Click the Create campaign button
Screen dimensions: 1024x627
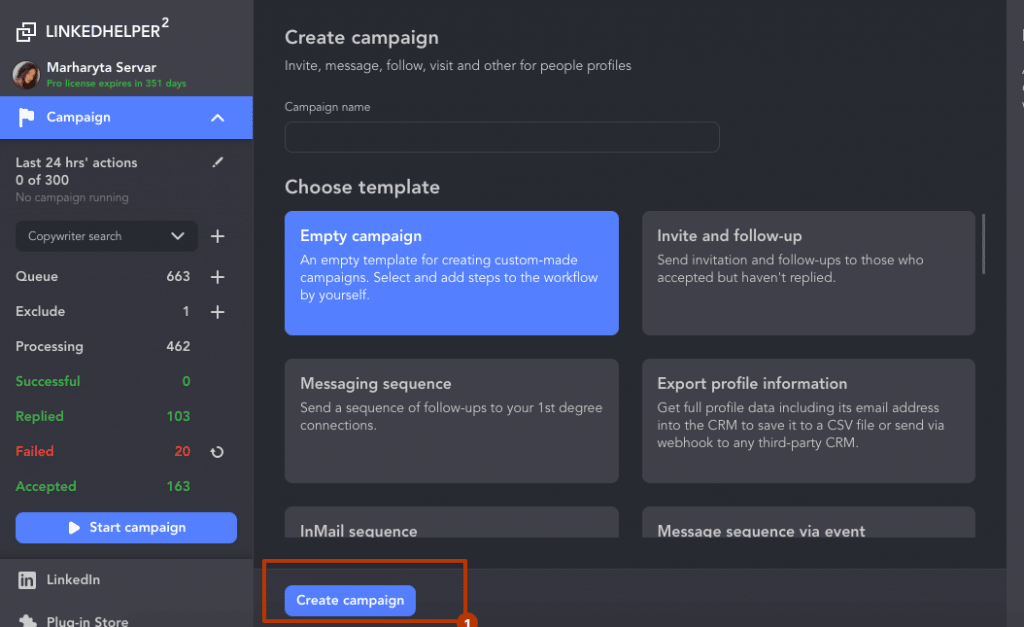click(350, 600)
